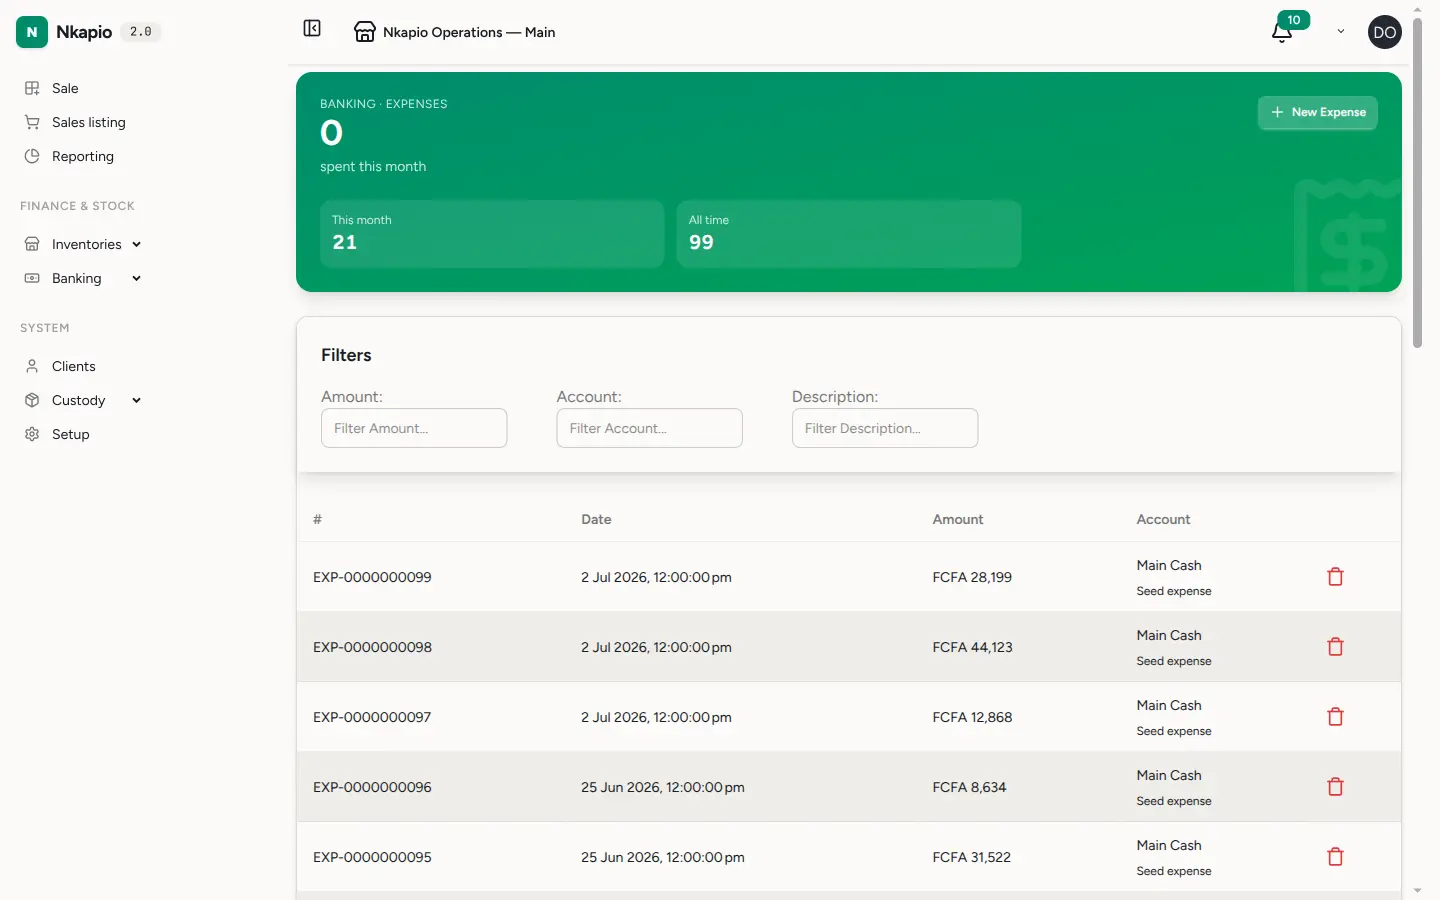Viewport: 1440px width, 900px height.
Task: Click the amount FCFA 44,123
Action: 973,647
